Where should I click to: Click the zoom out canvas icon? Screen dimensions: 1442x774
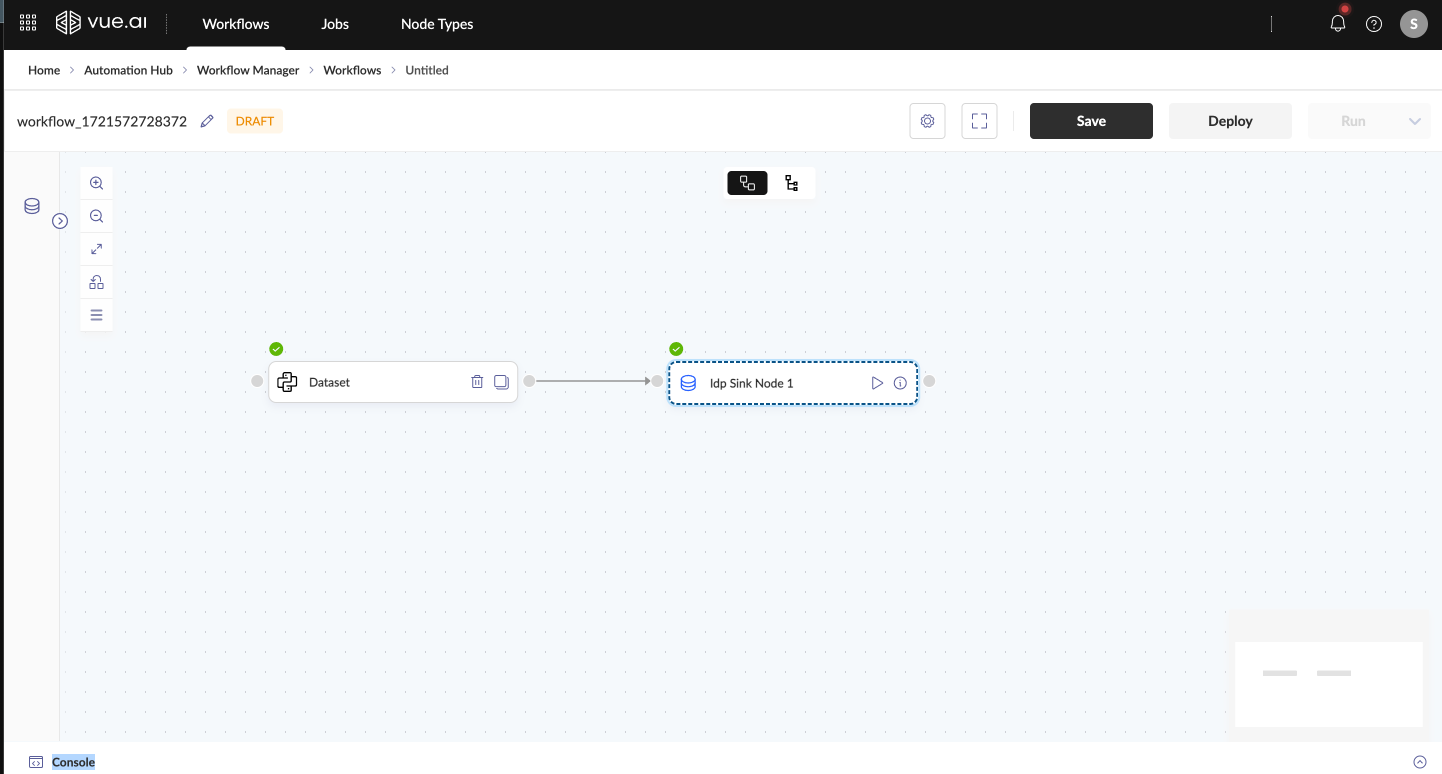(x=96, y=216)
